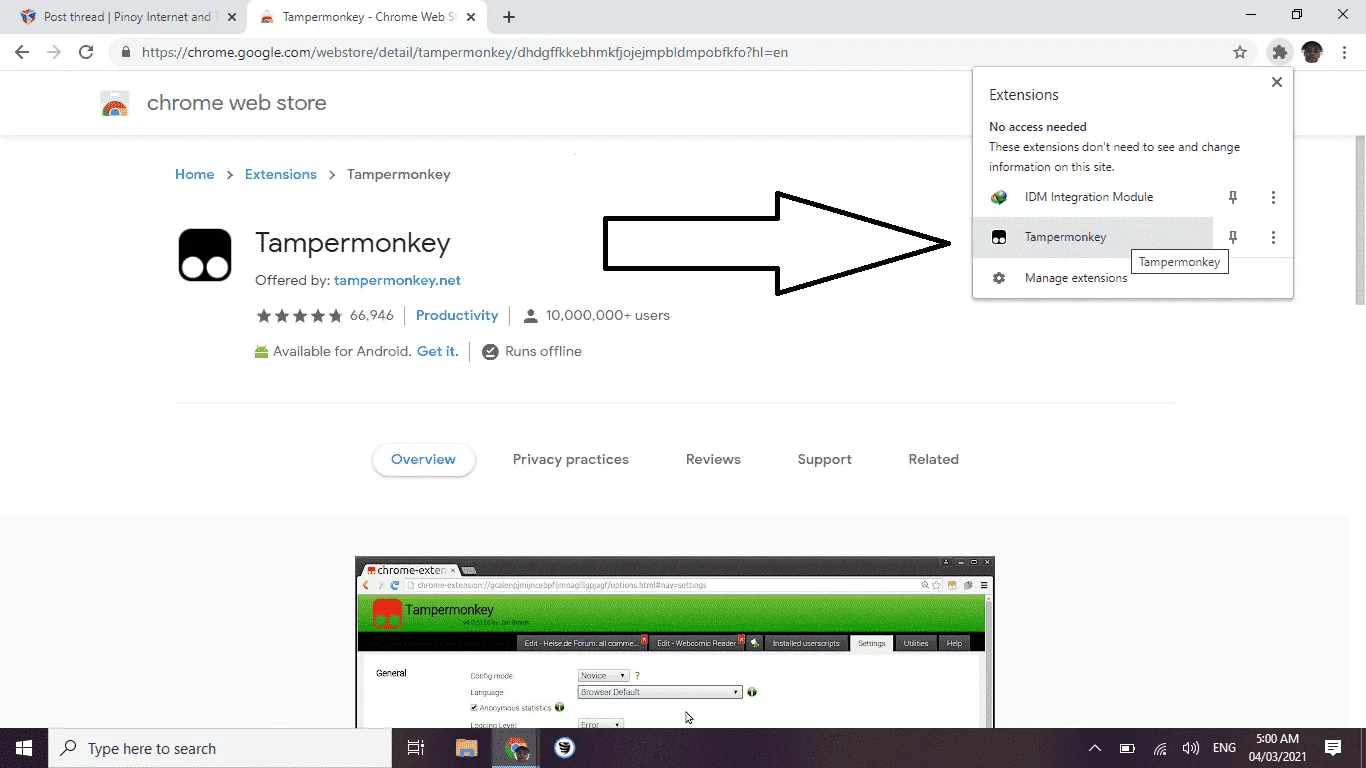Screen dimensions: 1366x768
Task: Click the IDM Integration Module icon
Action: (x=999, y=197)
